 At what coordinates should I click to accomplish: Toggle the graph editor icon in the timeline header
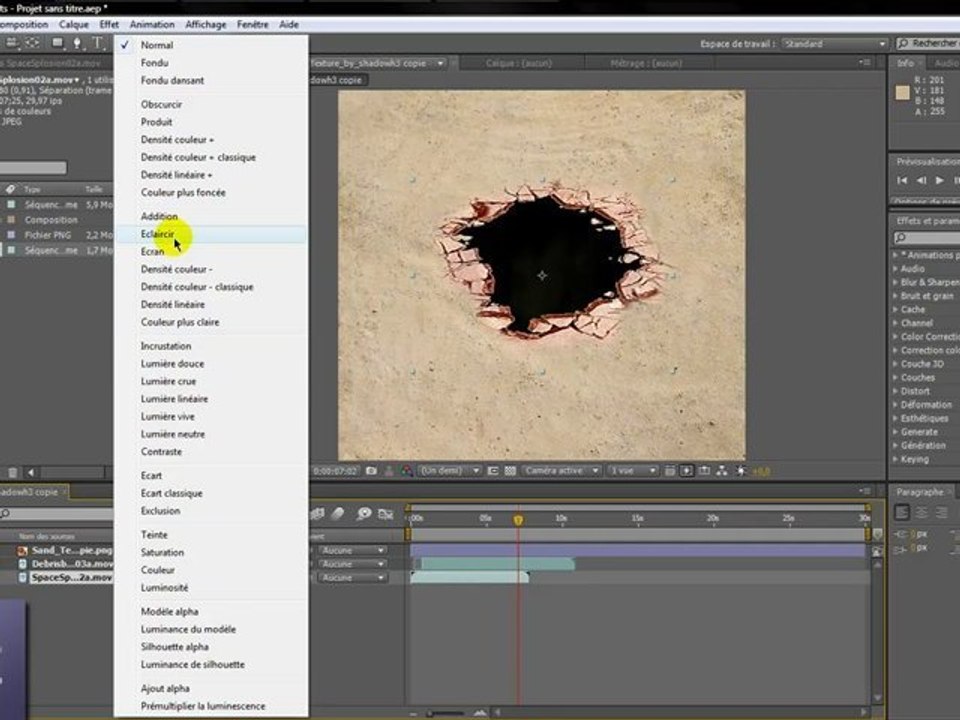pos(386,514)
